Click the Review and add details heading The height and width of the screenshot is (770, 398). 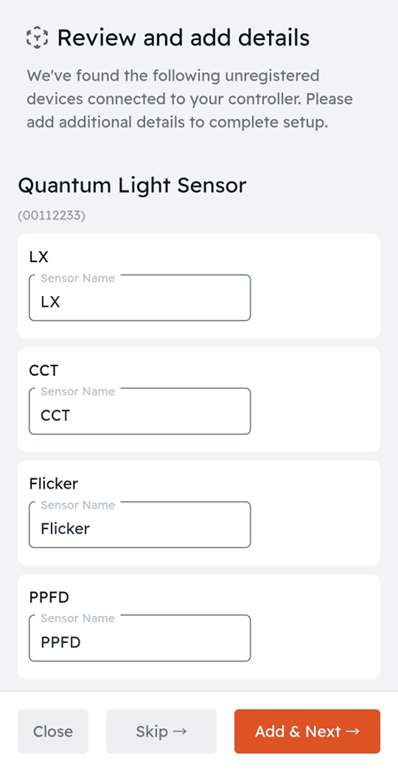point(183,38)
